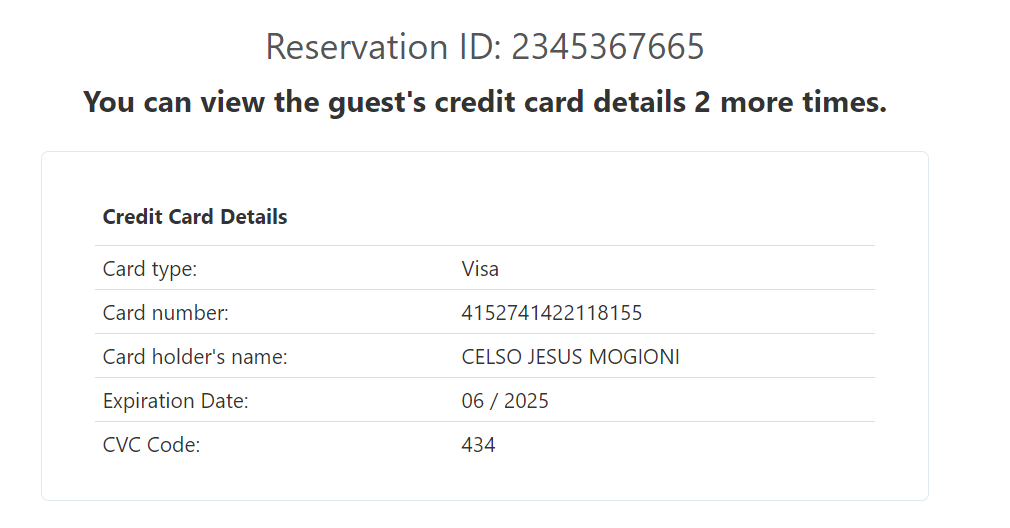Select the "Visa" card type value
Image resolution: width=1010 pixels, height=528 pixels.
(x=480, y=269)
